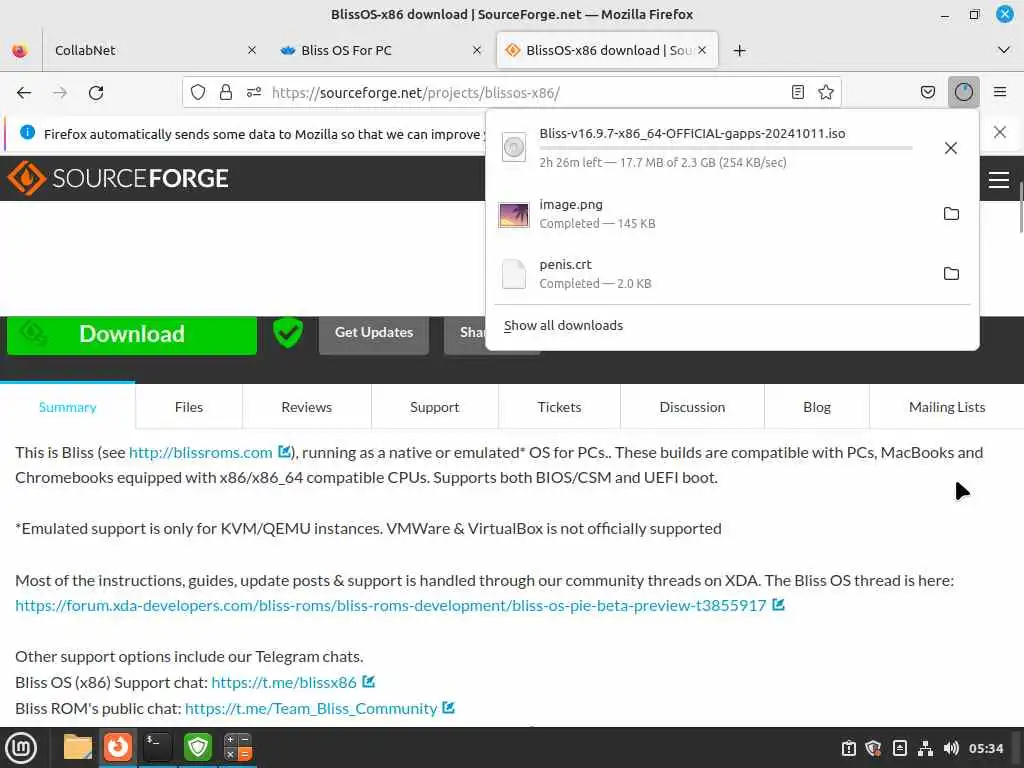Click the site padlock icon

coord(226,93)
